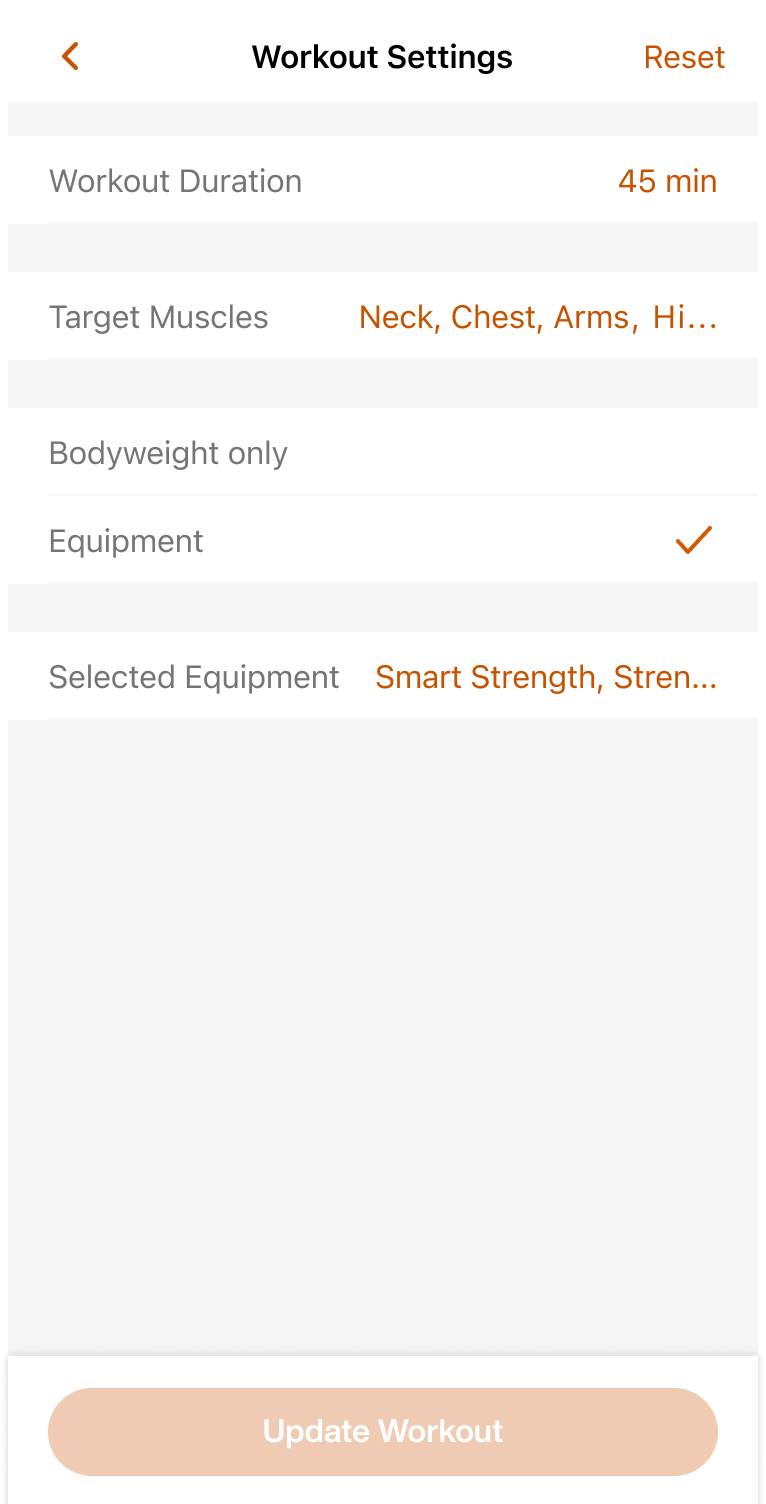Tap the truncated Neck, Chest, Arms list
The image size is (766, 1504).
click(538, 317)
